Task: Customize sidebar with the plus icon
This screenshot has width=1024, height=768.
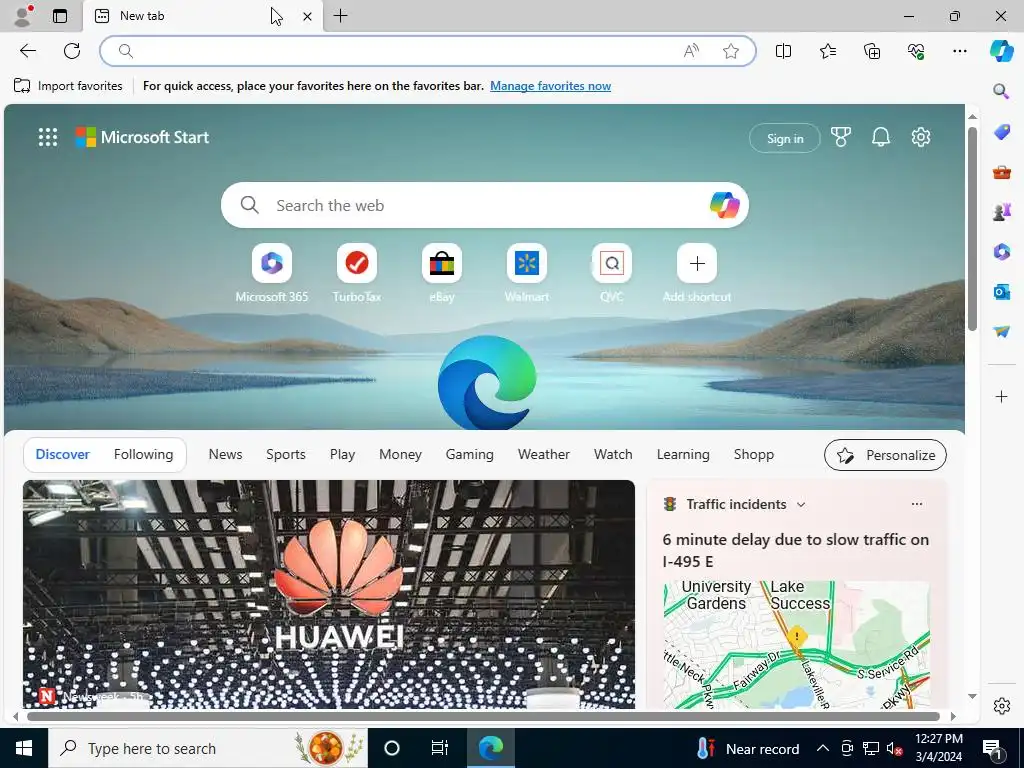Action: click(1001, 396)
